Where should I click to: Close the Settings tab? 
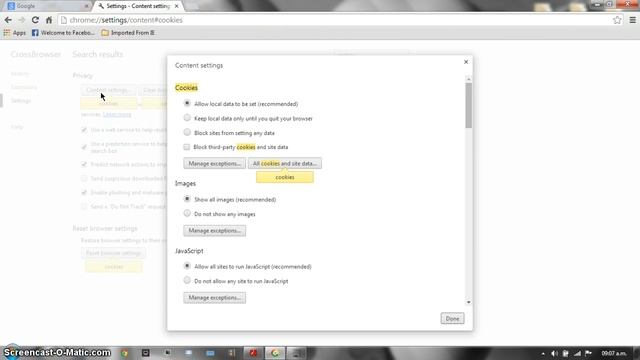176,6
